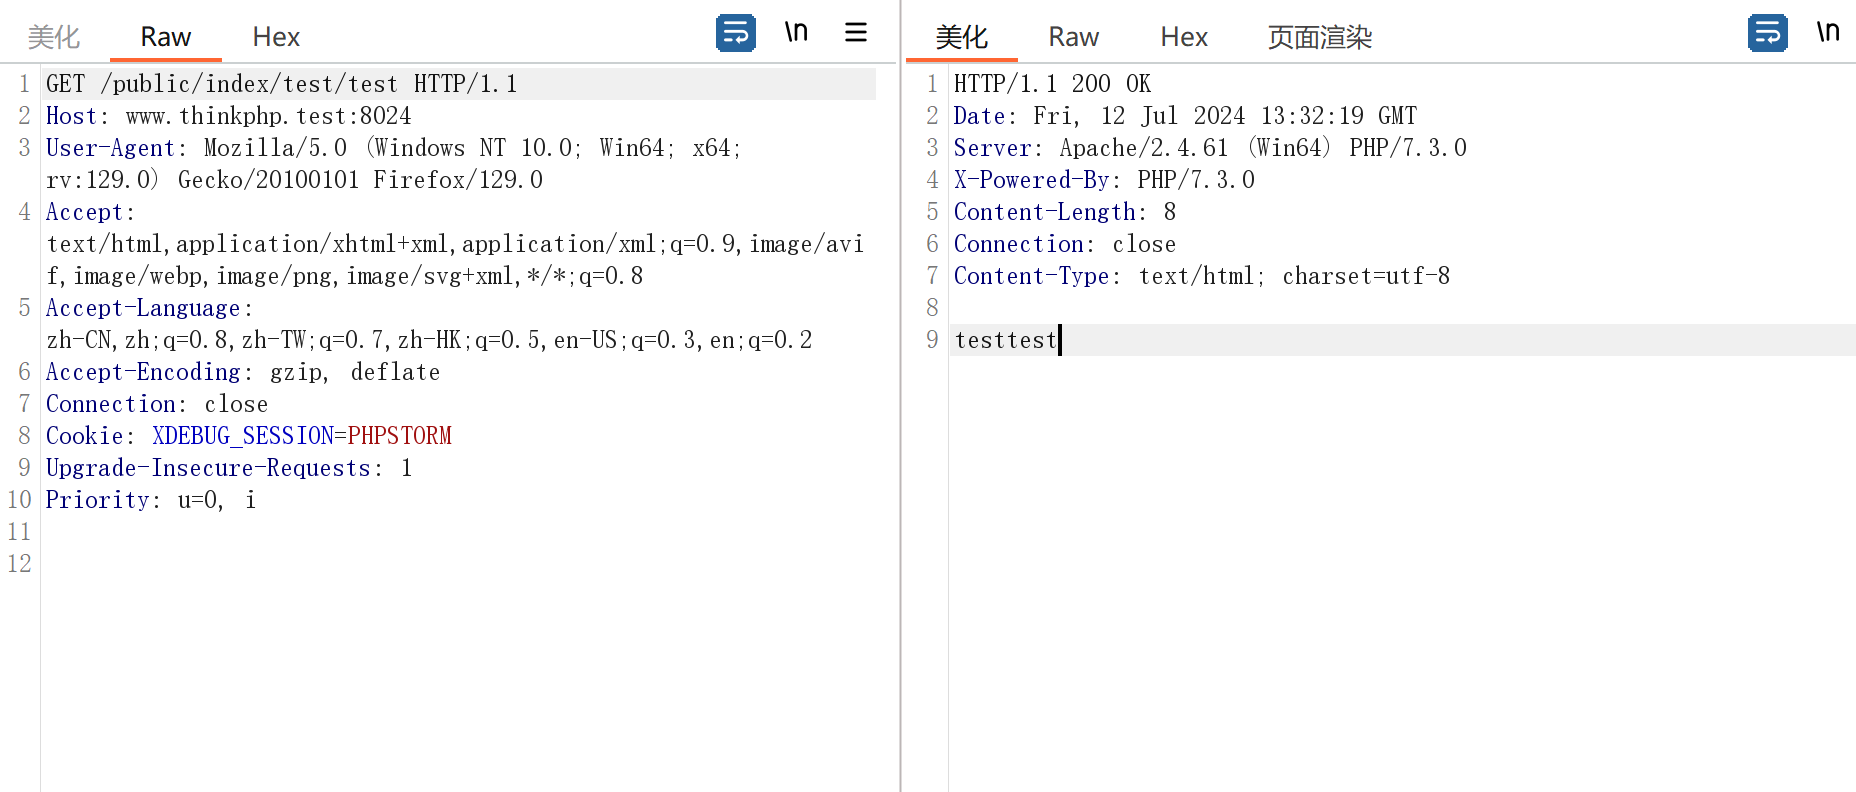This screenshot has width=1856, height=792.
Task: Switch request view to 美化 tab
Action: [54, 37]
